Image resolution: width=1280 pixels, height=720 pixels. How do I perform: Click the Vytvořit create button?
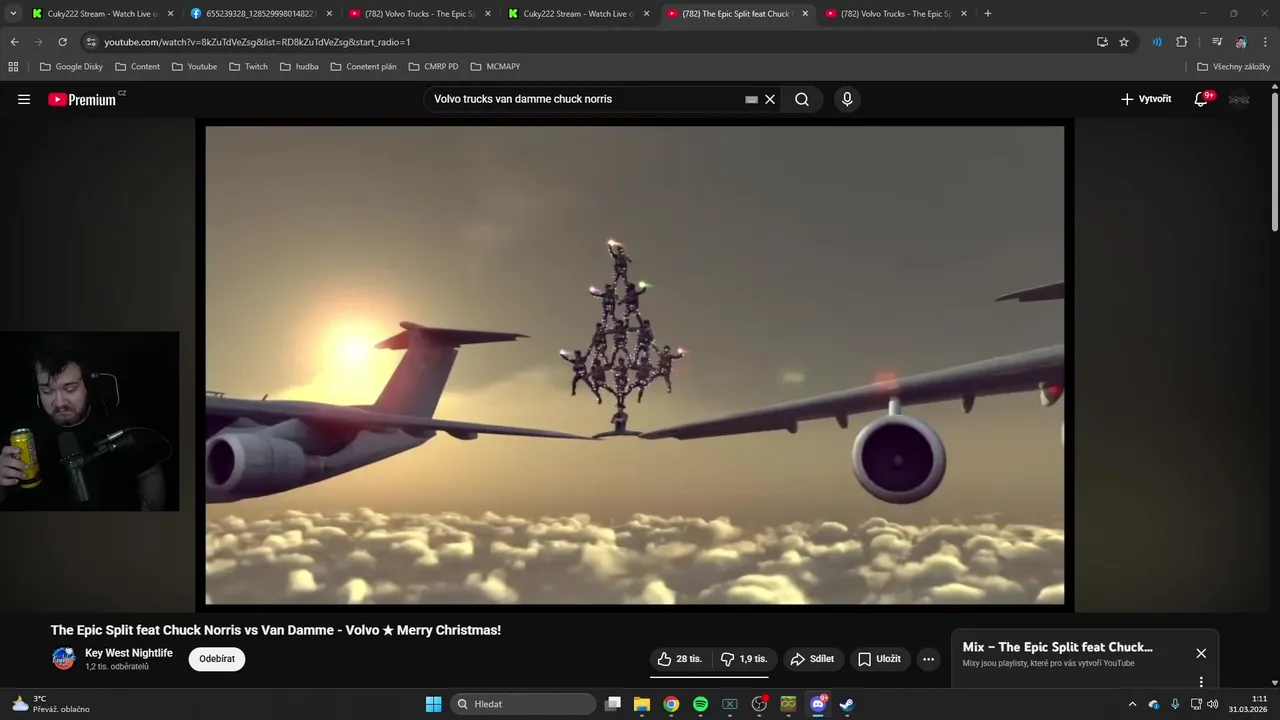point(1146,99)
